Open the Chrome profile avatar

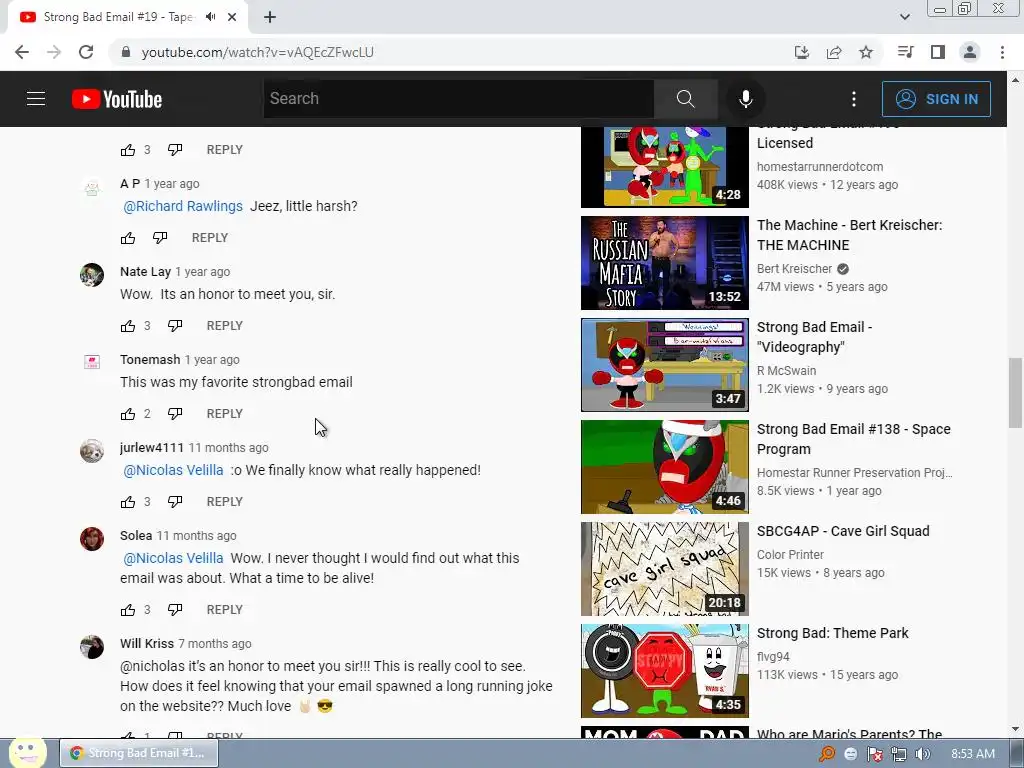click(970, 52)
